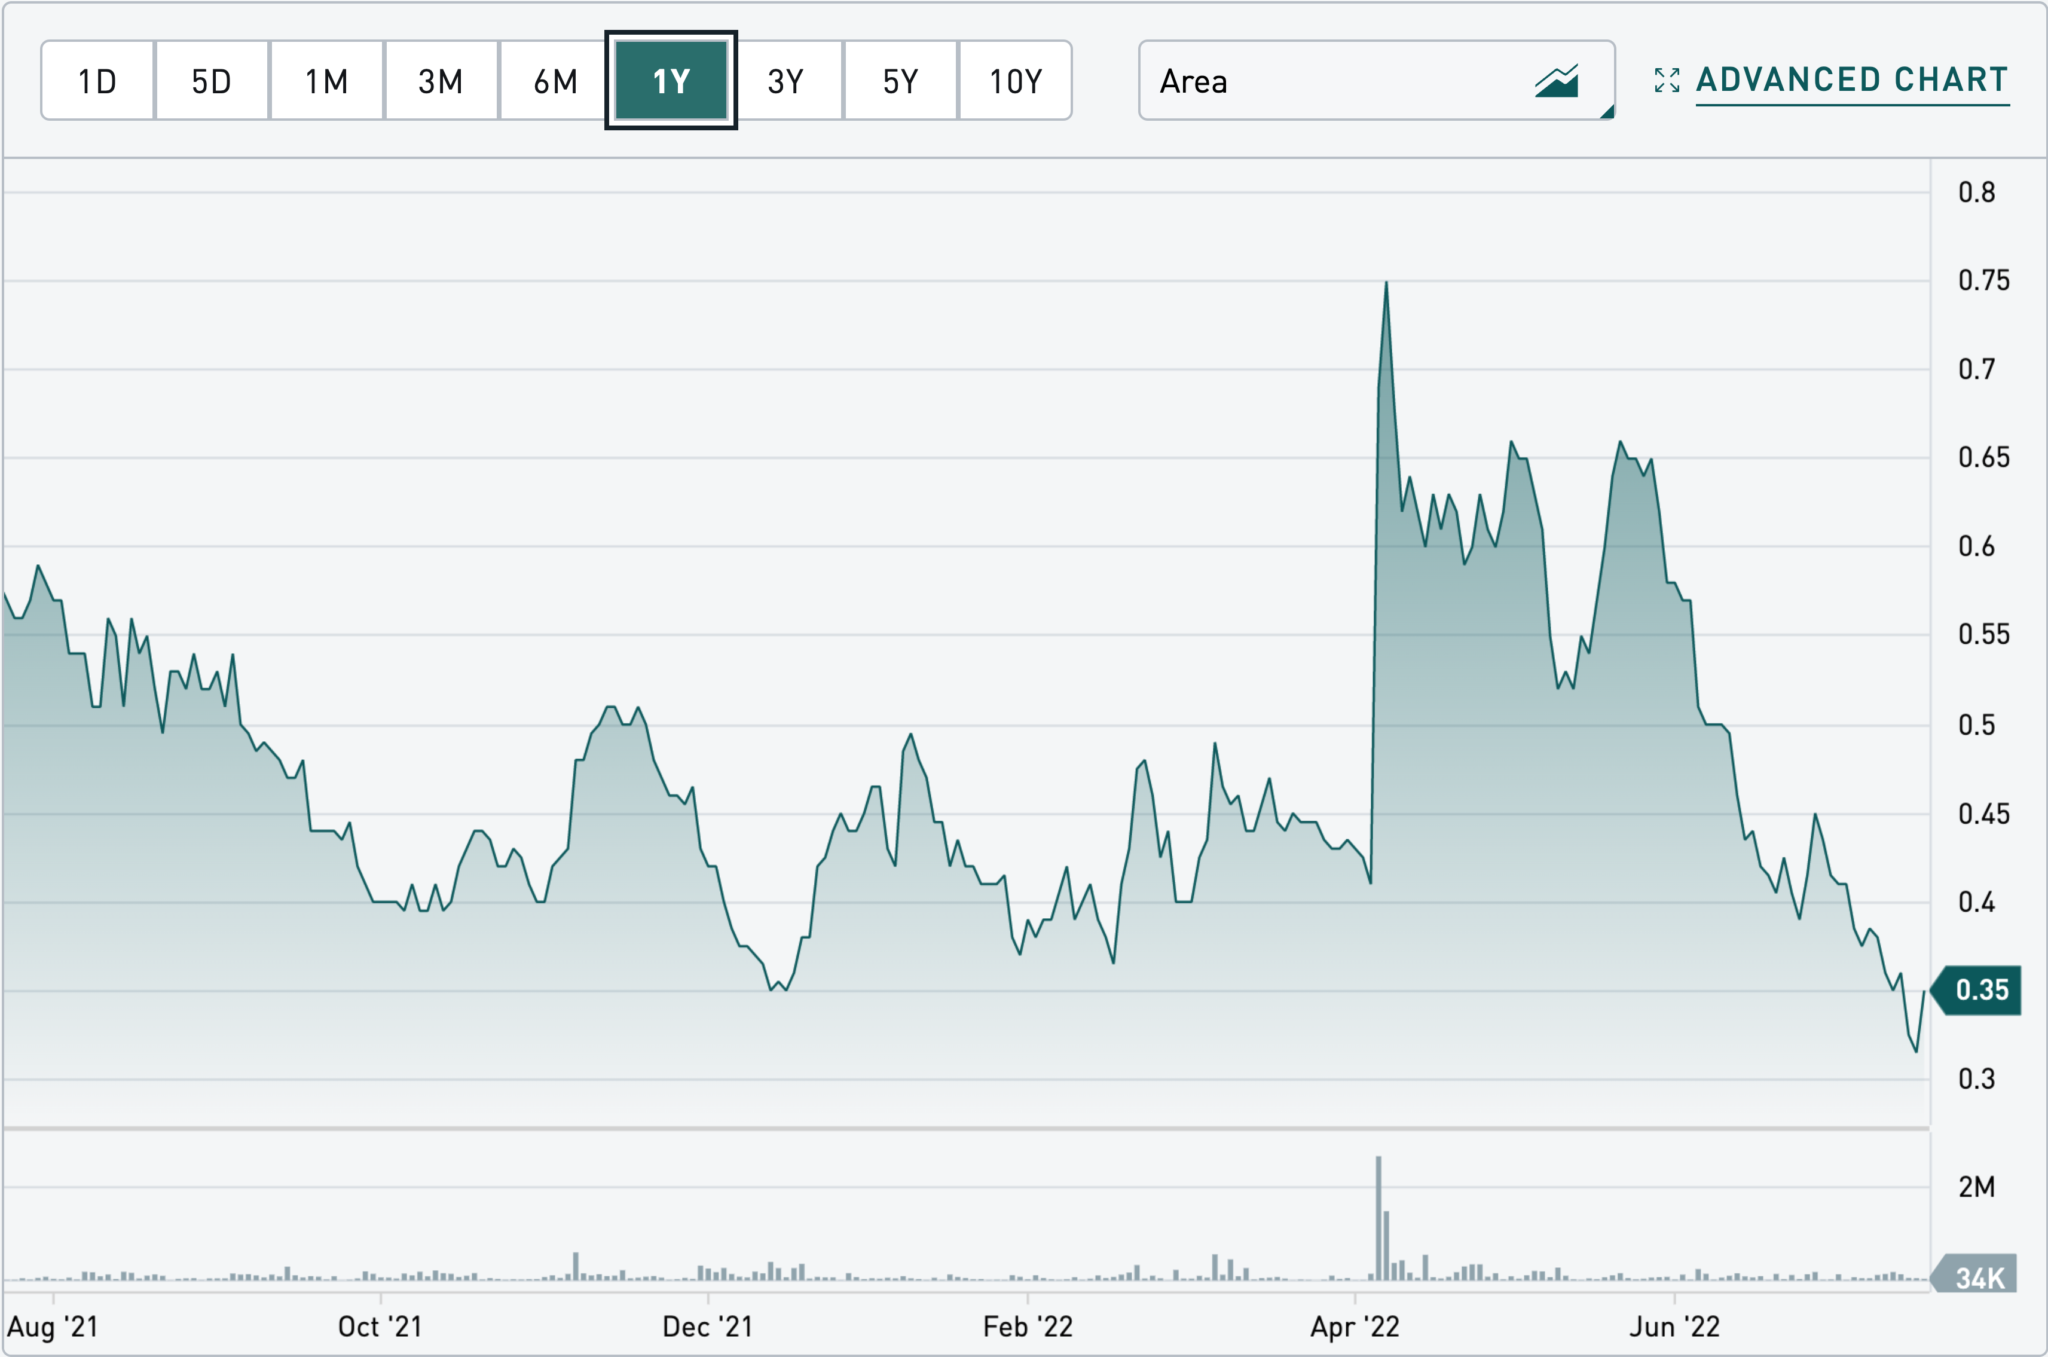Screen dimensions: 2048x1357
Task: Open the Area chart type dropdown
Action: [x=1377, y=81]
